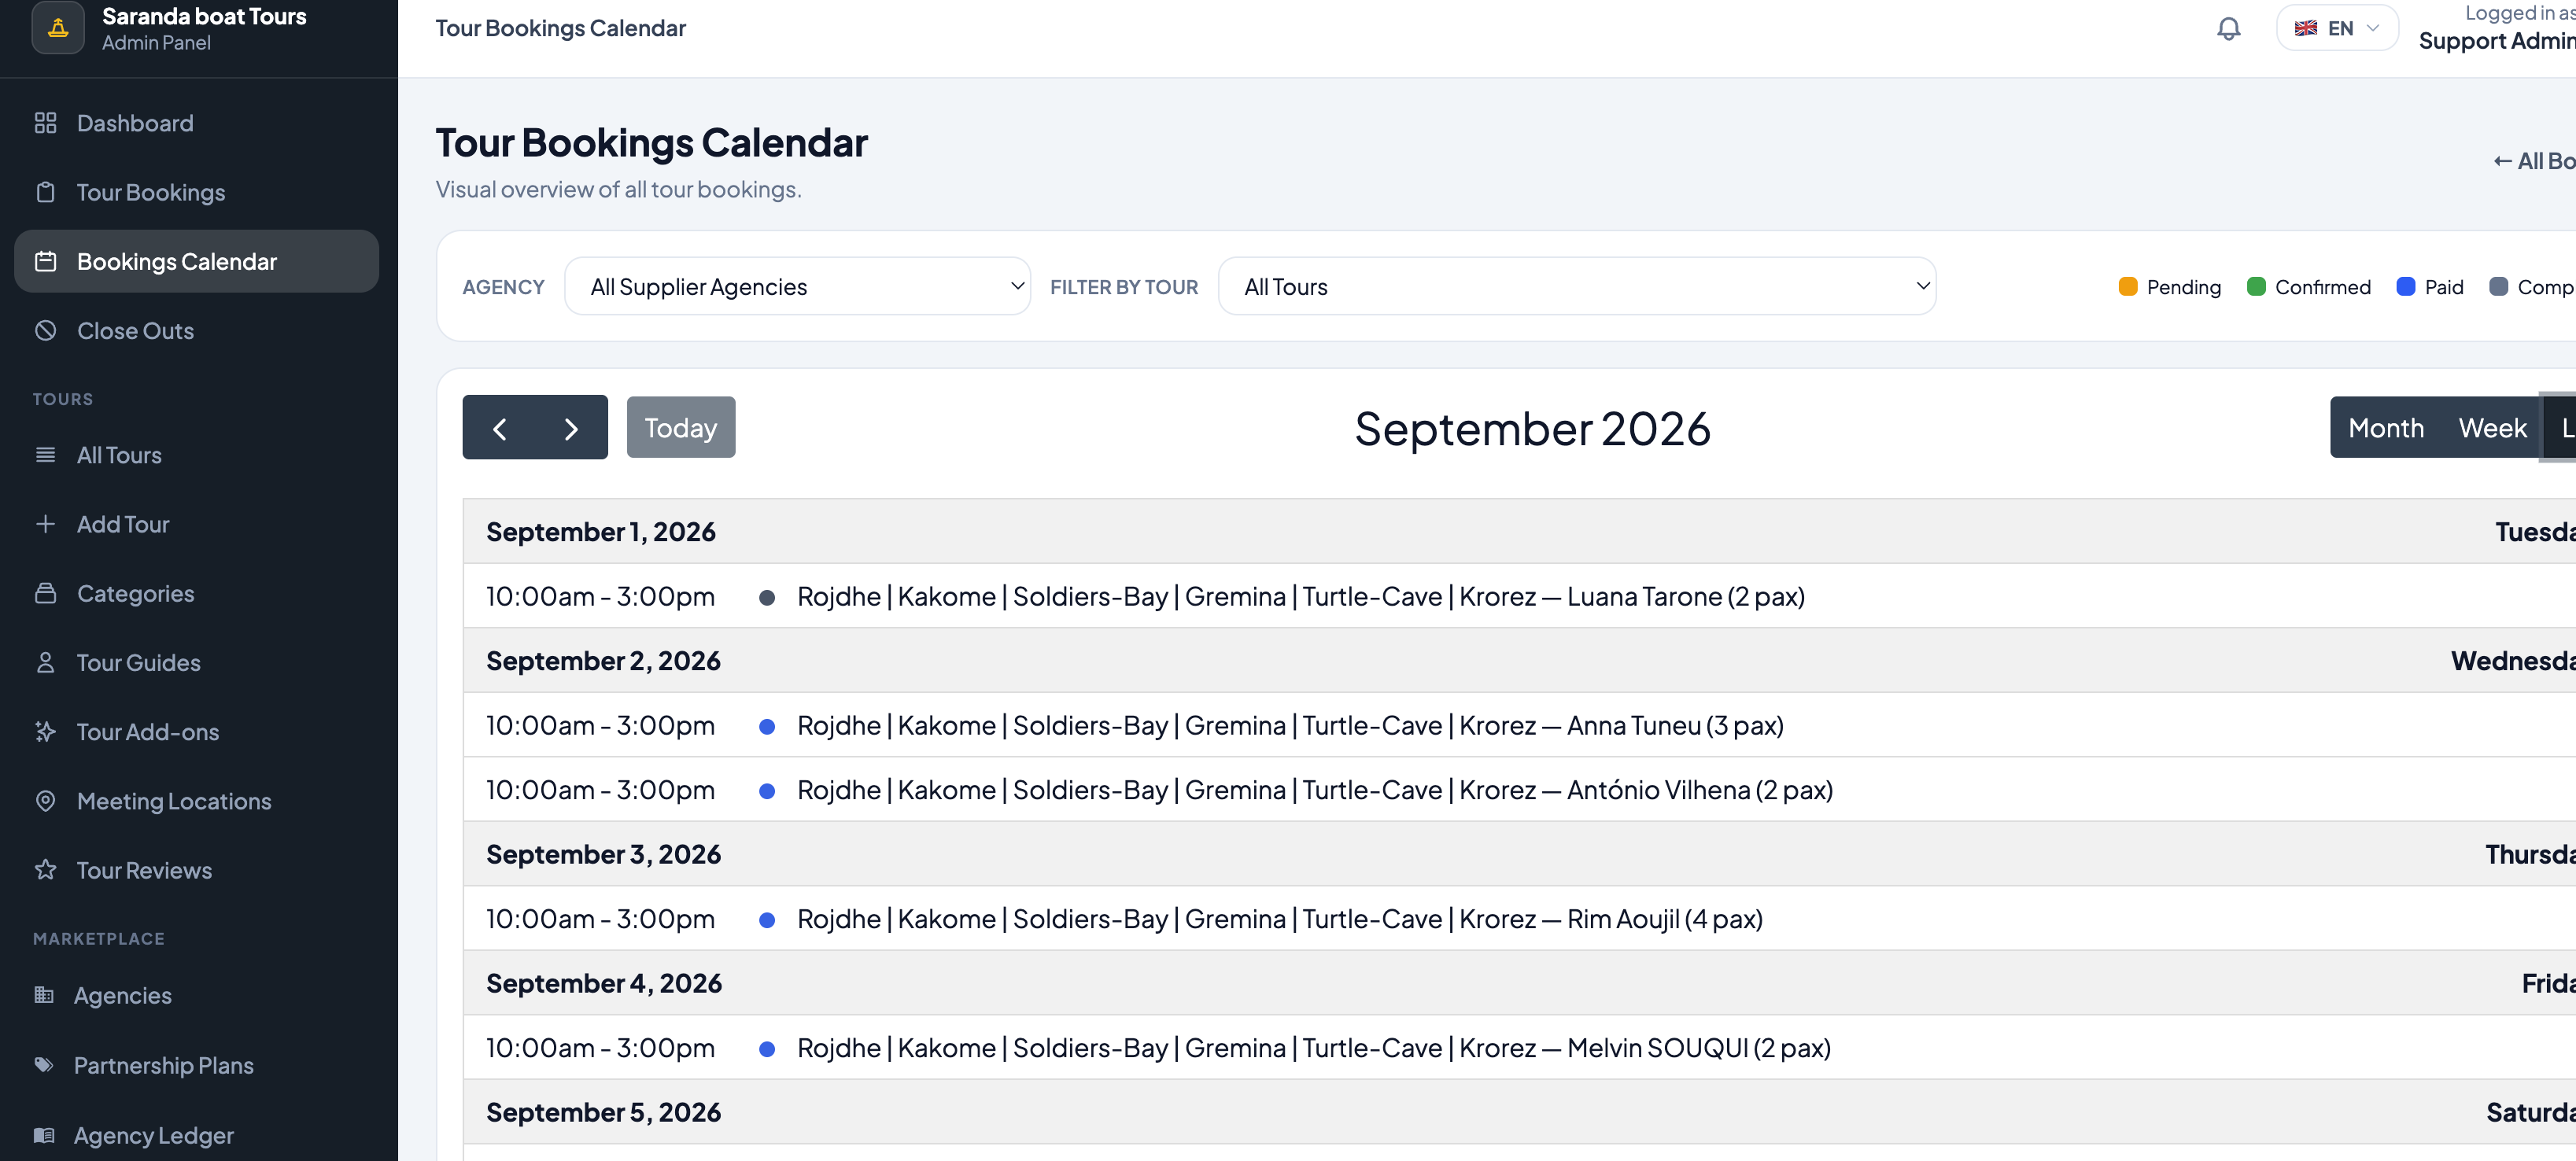Open Tour Reviews menu item
Screen dimensions: 2576x1161
196,869
